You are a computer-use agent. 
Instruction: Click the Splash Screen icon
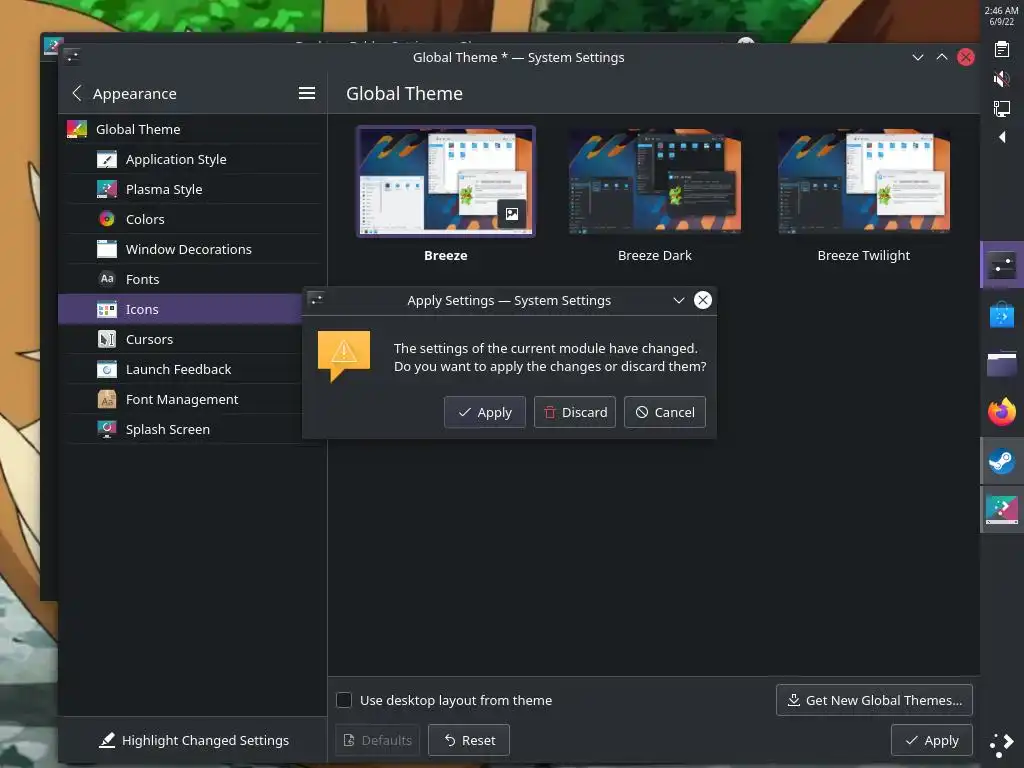[106, 429]
